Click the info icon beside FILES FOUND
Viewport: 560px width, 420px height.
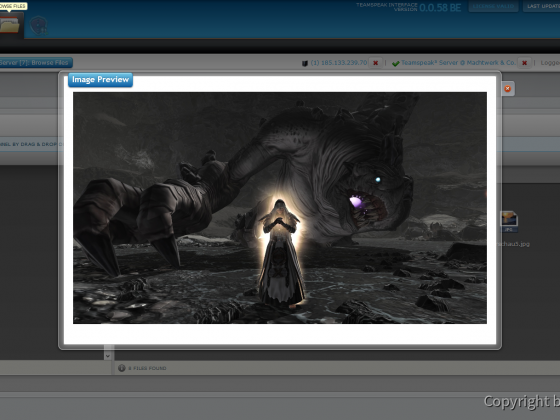121,368
